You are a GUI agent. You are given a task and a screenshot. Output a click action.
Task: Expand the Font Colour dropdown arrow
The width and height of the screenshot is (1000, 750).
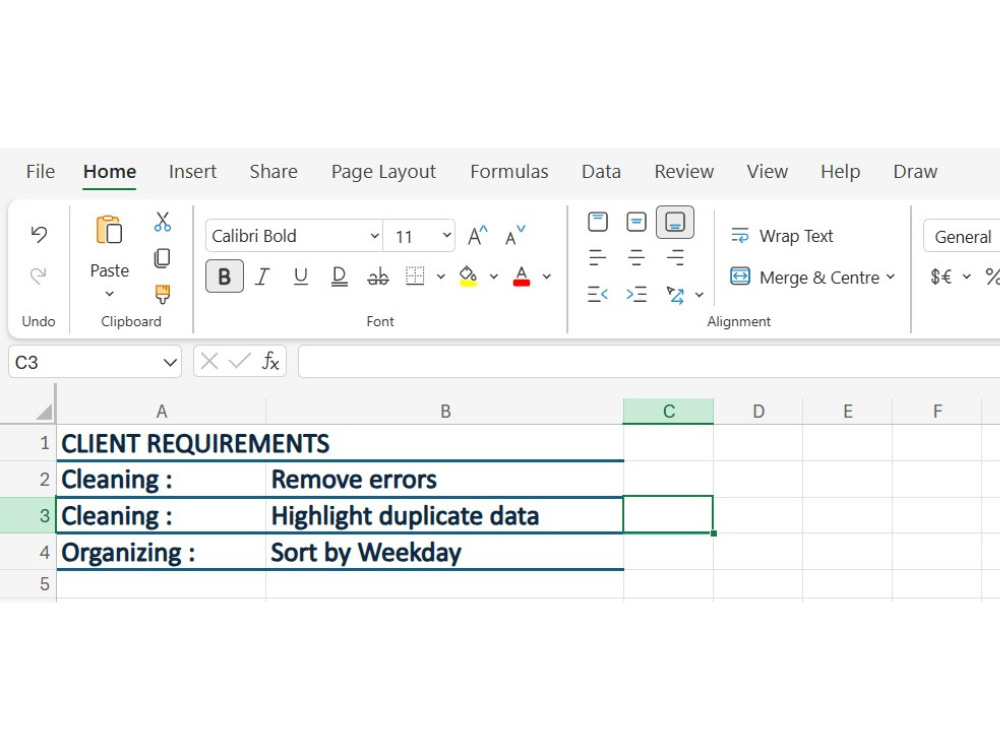[x=547, y=277]
